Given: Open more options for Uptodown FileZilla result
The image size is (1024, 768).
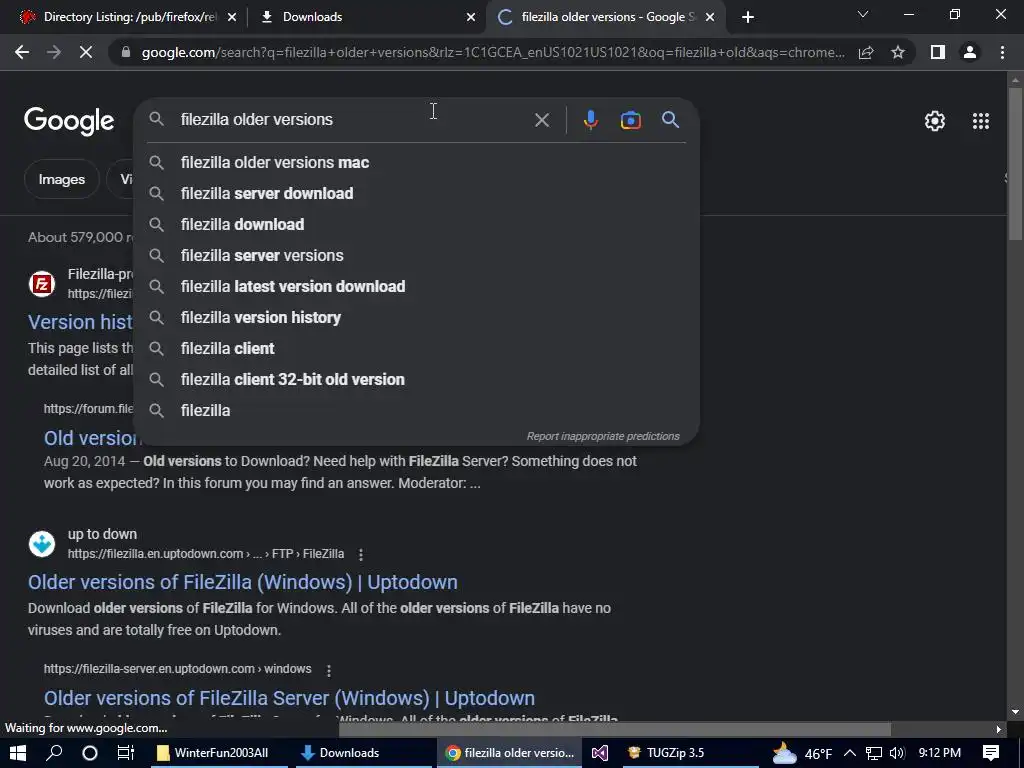Looking at the screenshot, I should point(361,554).
